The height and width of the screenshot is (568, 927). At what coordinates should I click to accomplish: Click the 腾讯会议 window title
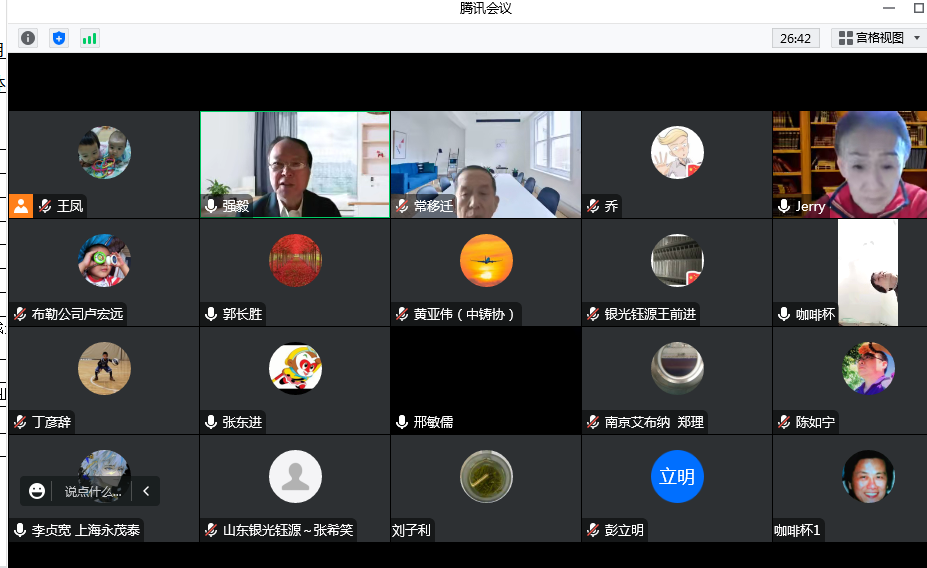coord(485,8)
